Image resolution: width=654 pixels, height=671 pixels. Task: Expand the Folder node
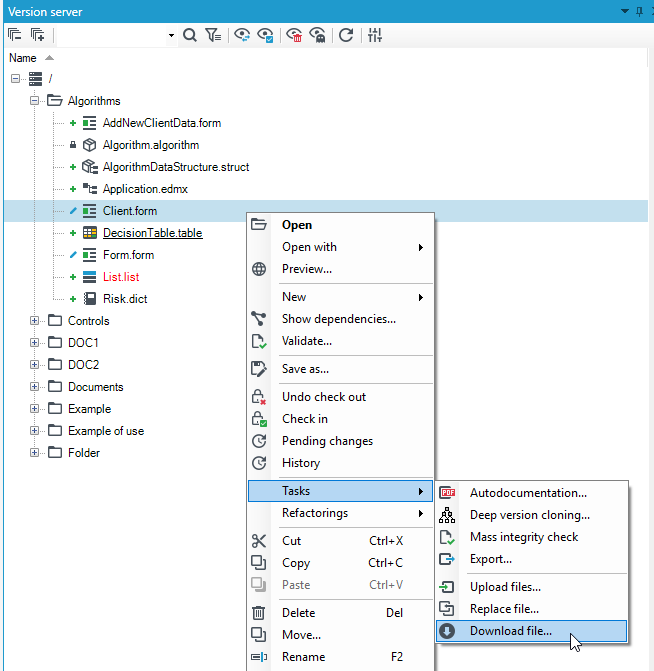click(34, 452)
